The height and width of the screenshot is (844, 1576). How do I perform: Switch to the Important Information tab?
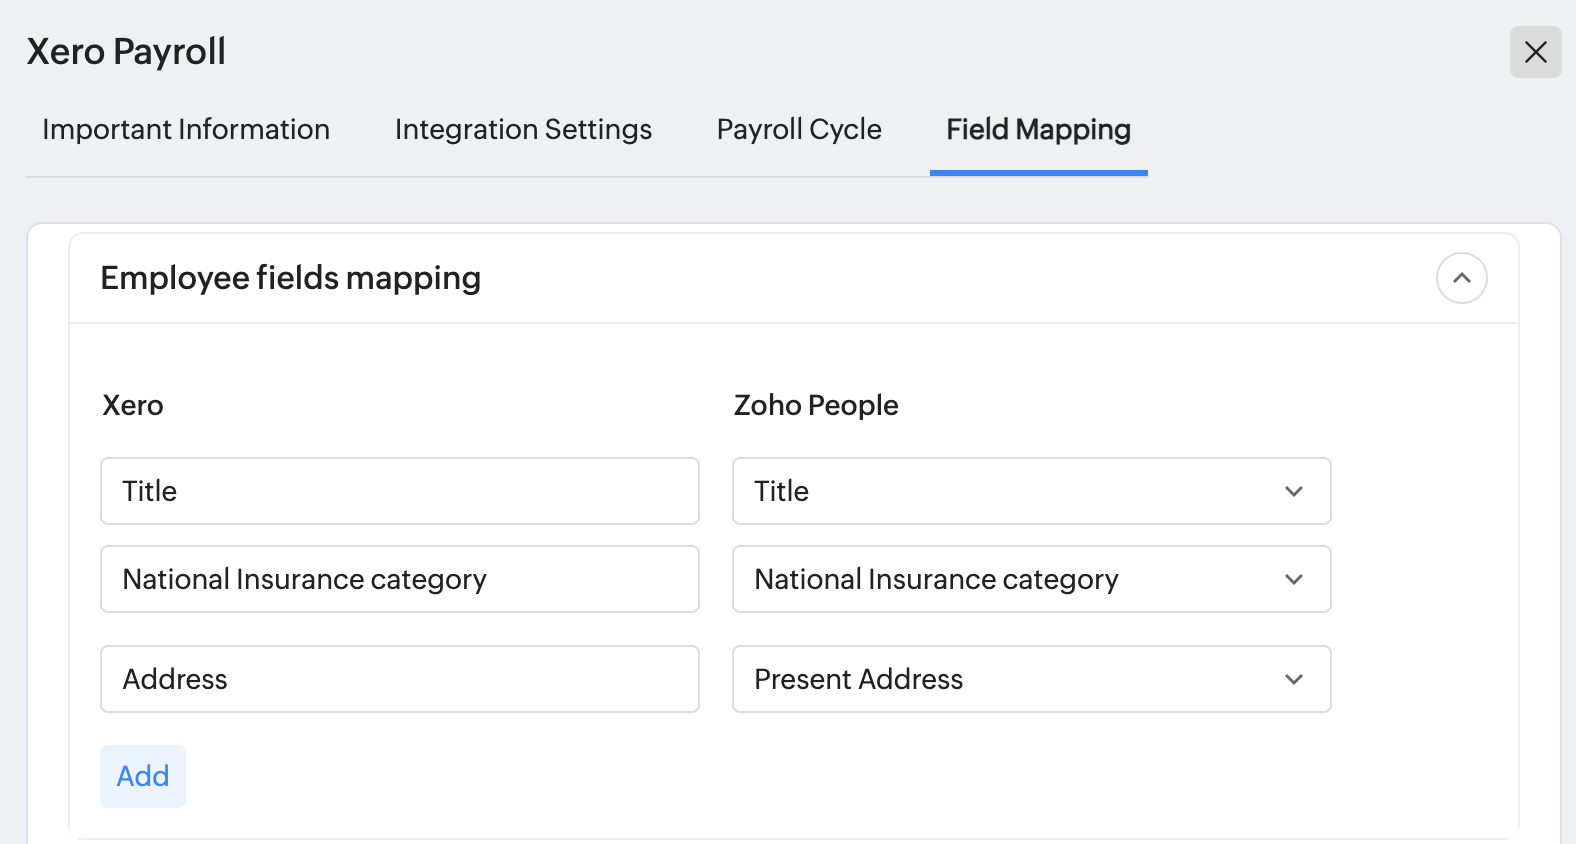pos(186,130)
